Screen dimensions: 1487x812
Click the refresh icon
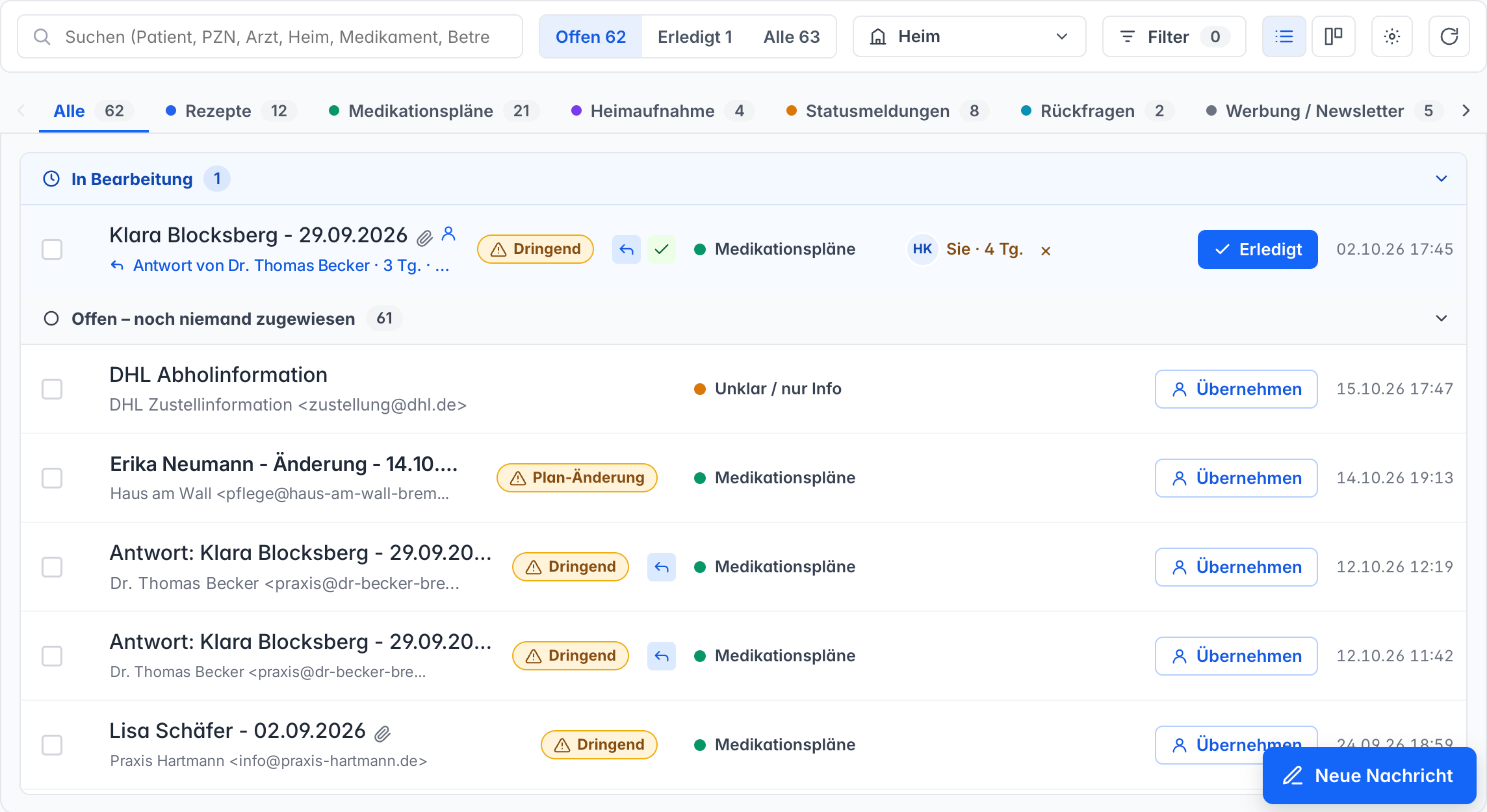point(1449,37)
